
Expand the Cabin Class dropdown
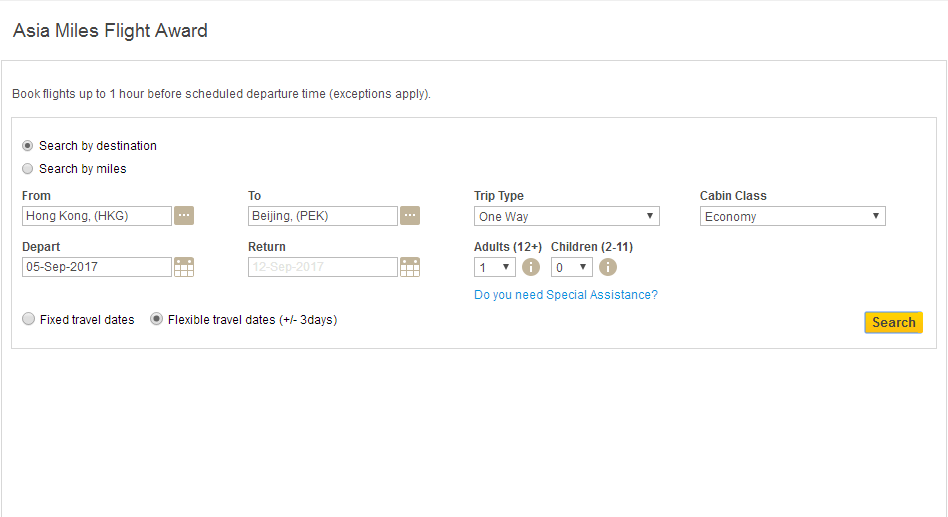pos(793,216)
